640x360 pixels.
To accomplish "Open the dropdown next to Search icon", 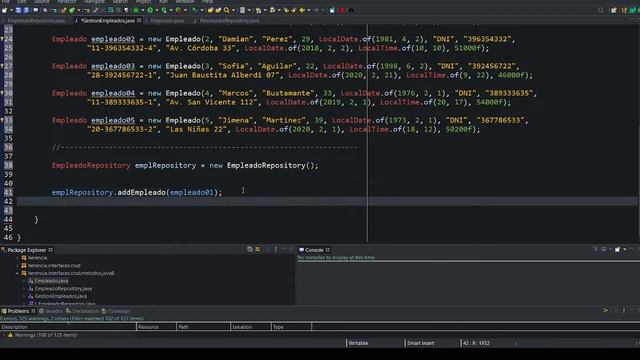I will 233,10.
